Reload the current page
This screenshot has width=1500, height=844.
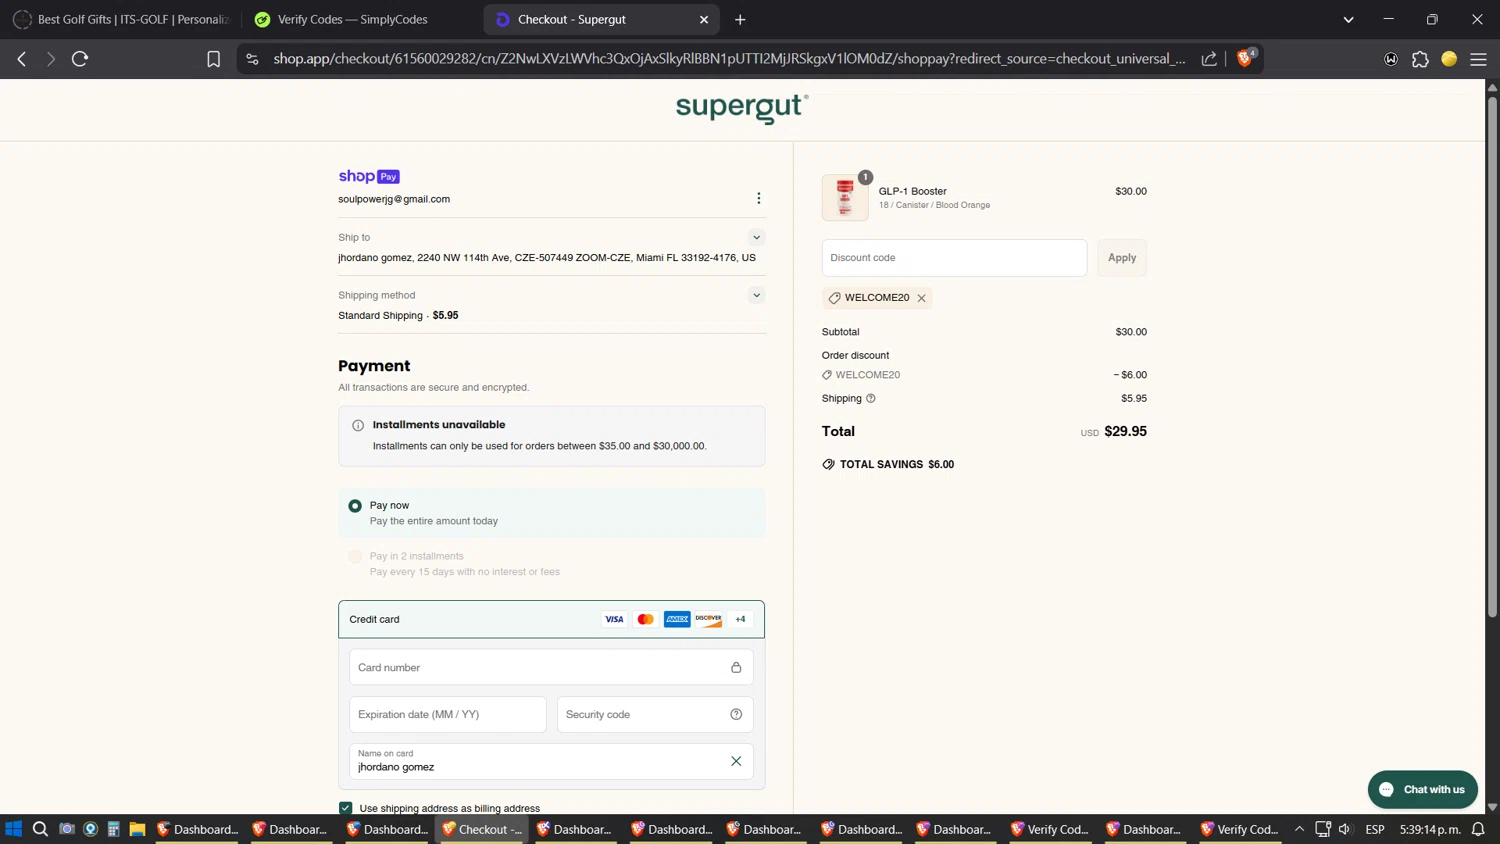[80, 59]
